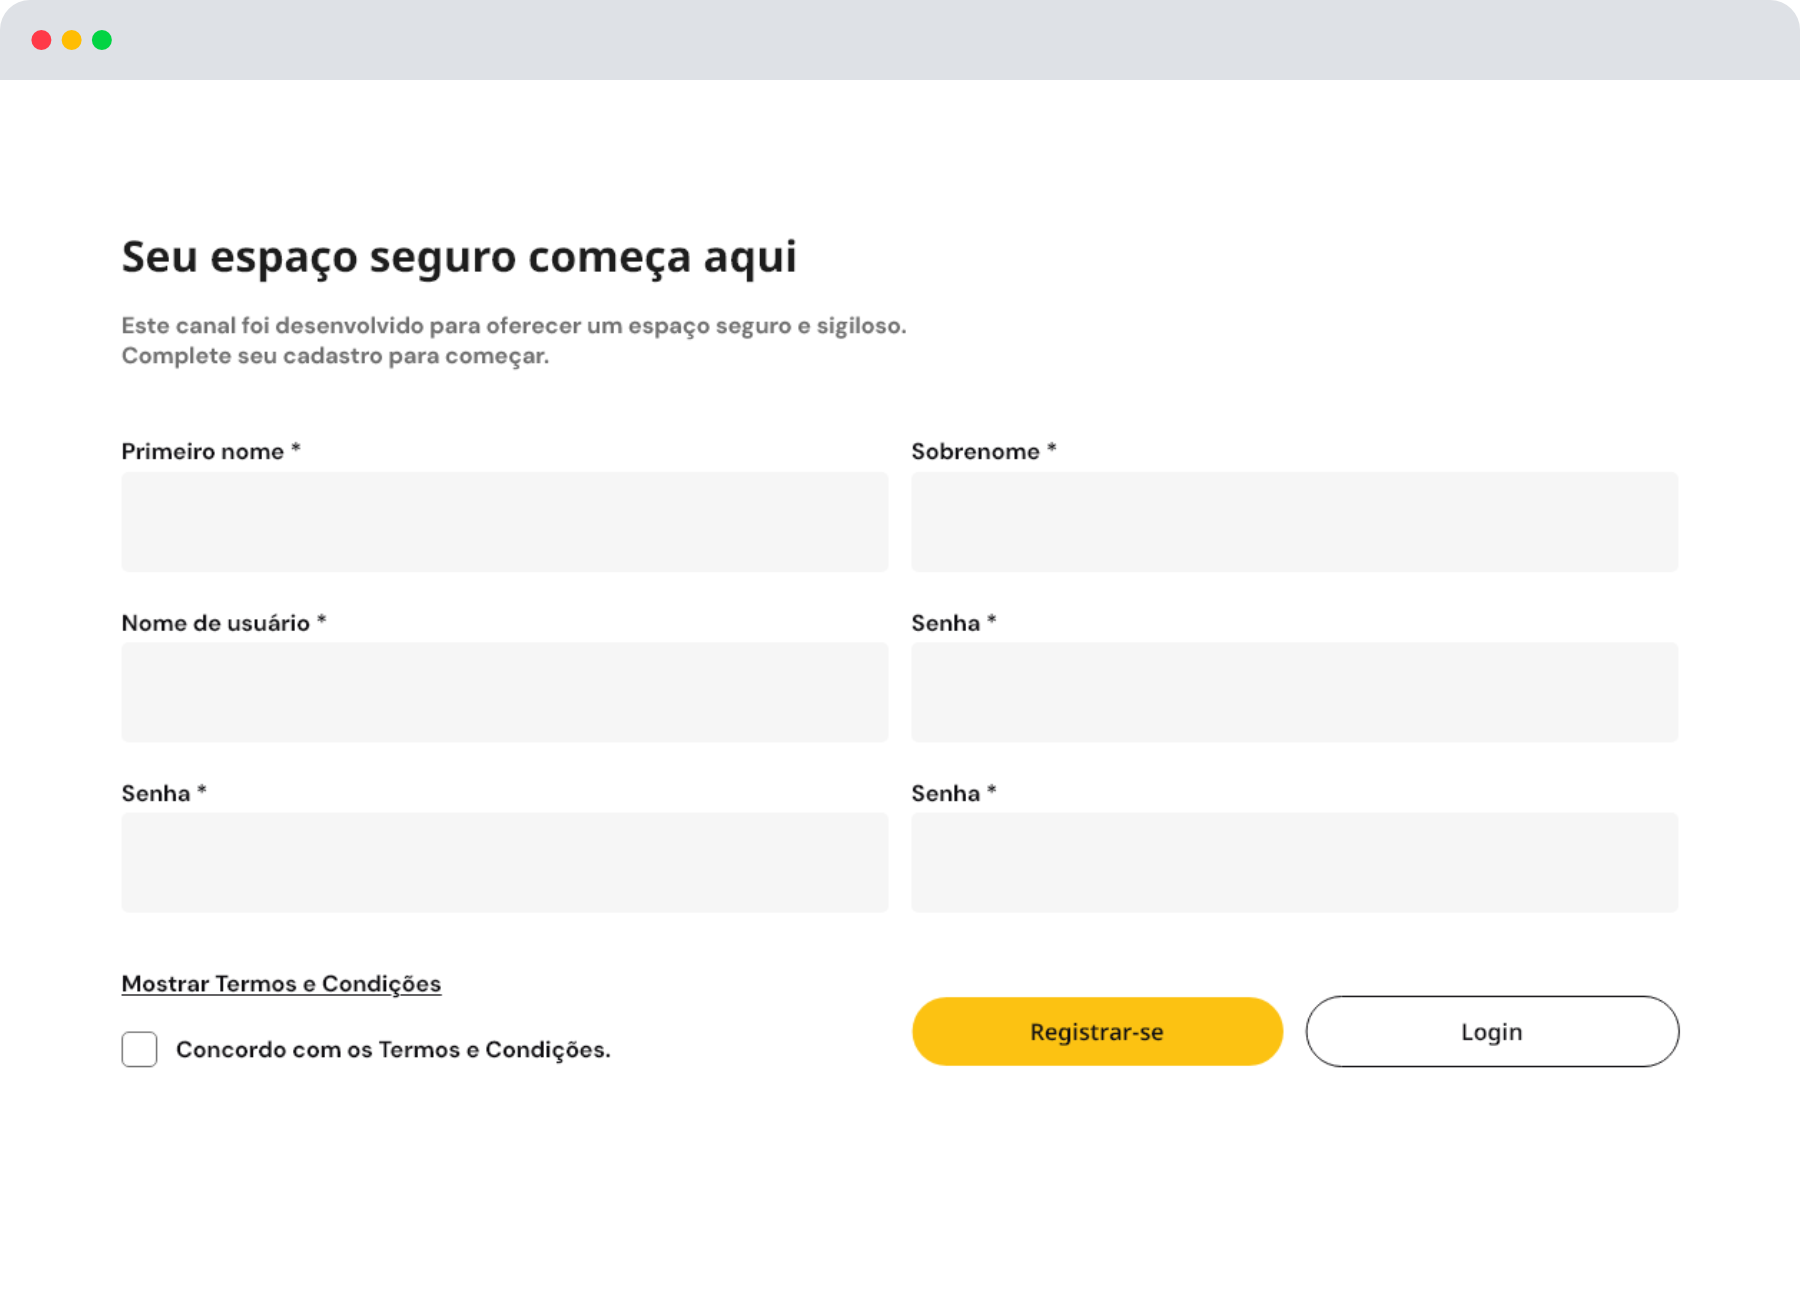
Task: Click the "Concordo com os Termos e Condições" text
Action: point(393,1049)
